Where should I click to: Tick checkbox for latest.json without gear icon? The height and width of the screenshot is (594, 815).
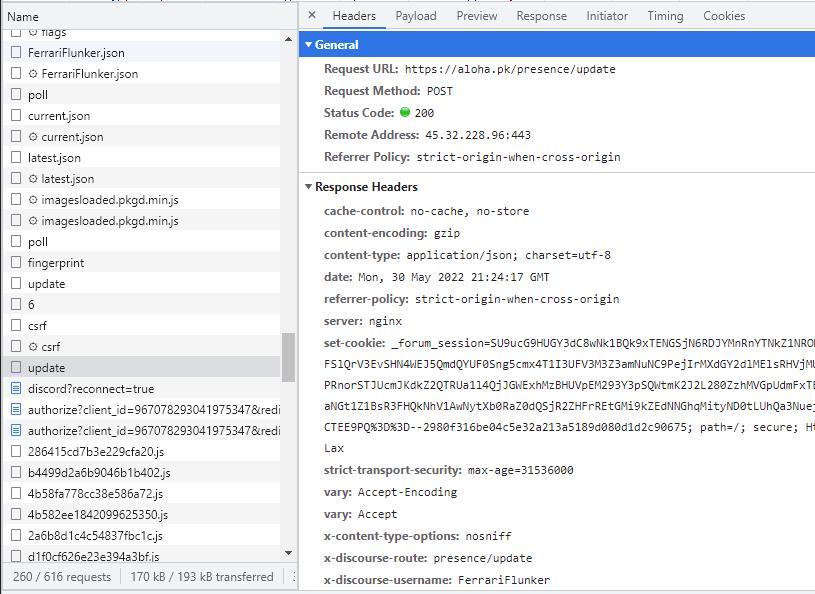coord(16,157)
